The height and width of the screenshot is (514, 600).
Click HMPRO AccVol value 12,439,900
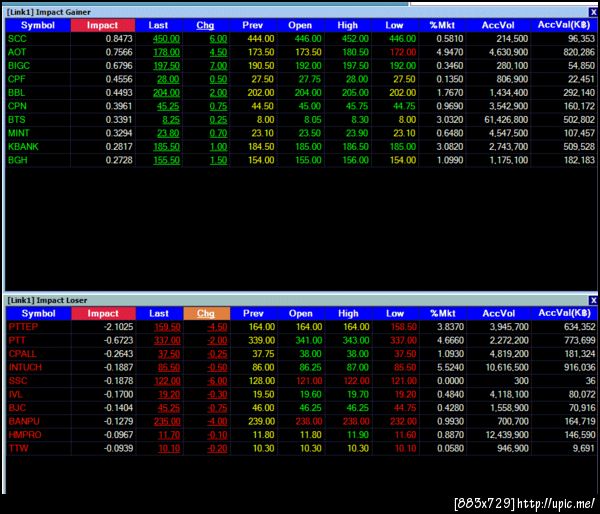[507, 435]
